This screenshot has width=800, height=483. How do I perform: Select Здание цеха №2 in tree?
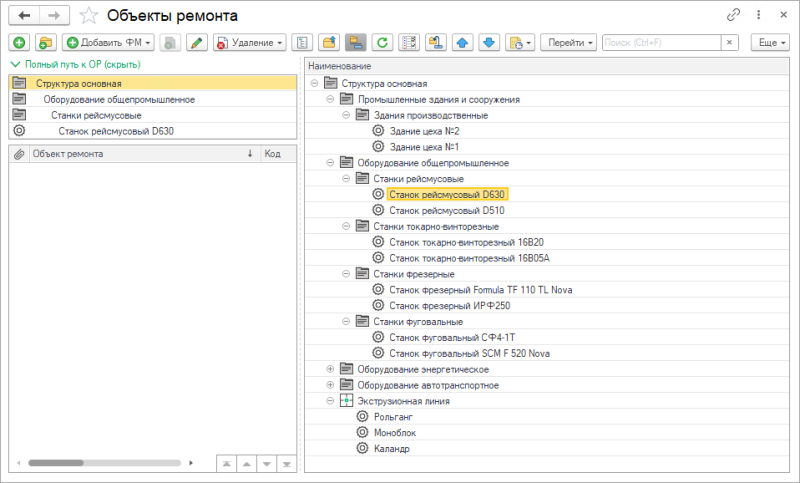coord(424,131)
